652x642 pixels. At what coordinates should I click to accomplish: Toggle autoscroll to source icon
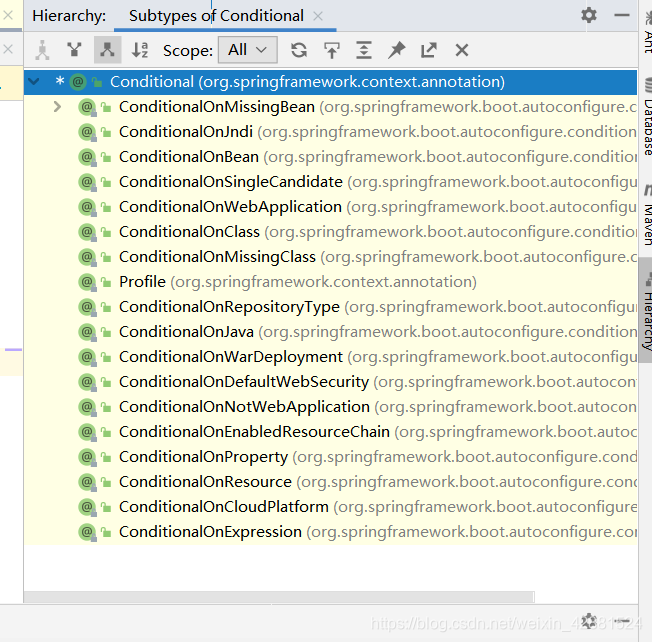[331, 50]
